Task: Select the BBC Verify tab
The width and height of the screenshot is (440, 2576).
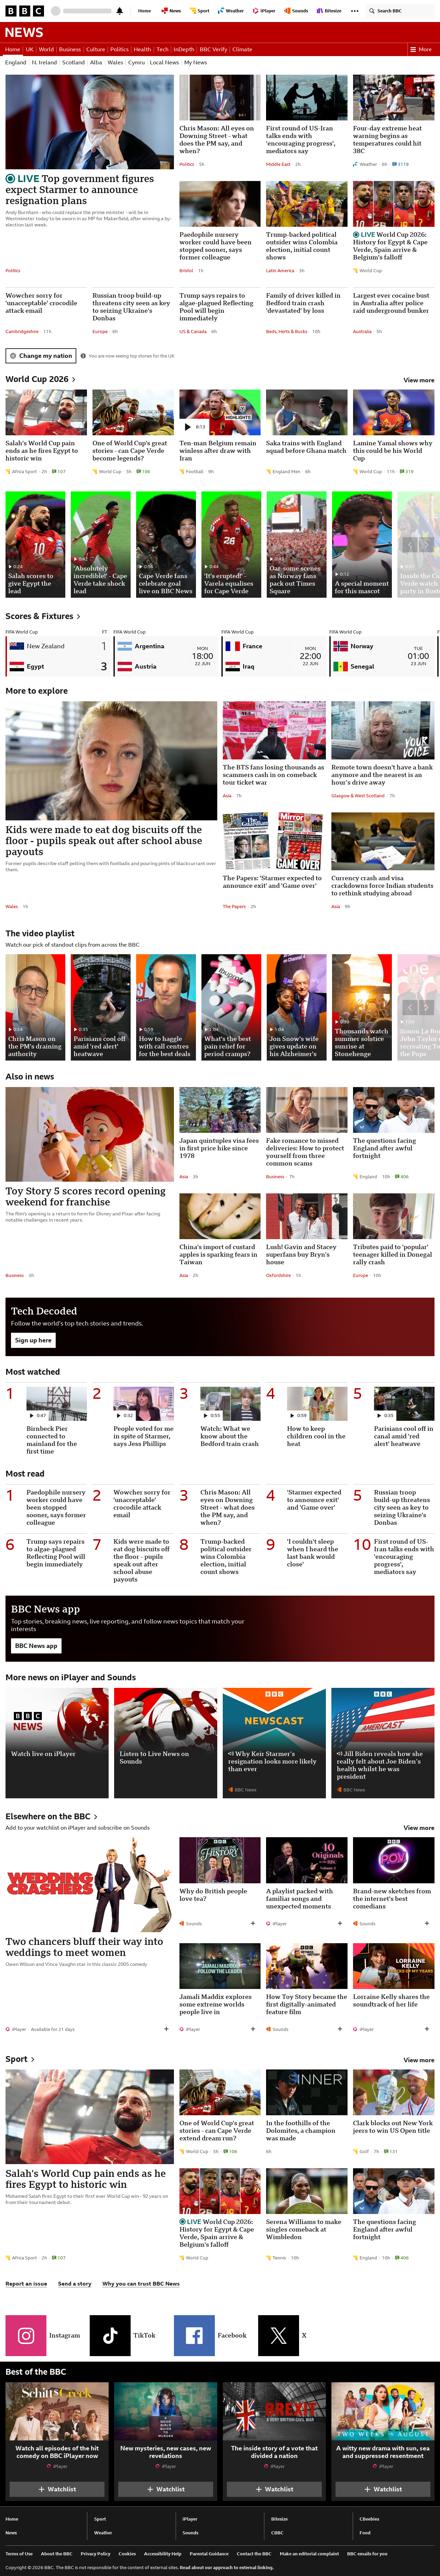Action: [213, 49]
